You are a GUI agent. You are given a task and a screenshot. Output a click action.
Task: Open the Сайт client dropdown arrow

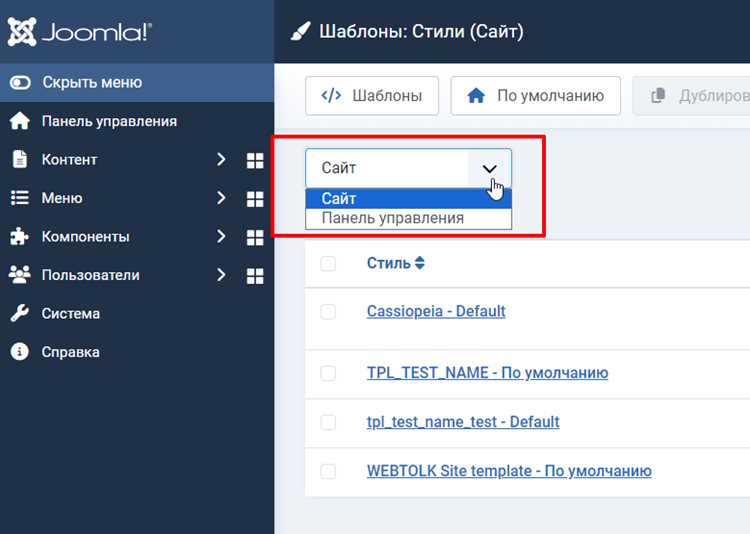point(489,168)
